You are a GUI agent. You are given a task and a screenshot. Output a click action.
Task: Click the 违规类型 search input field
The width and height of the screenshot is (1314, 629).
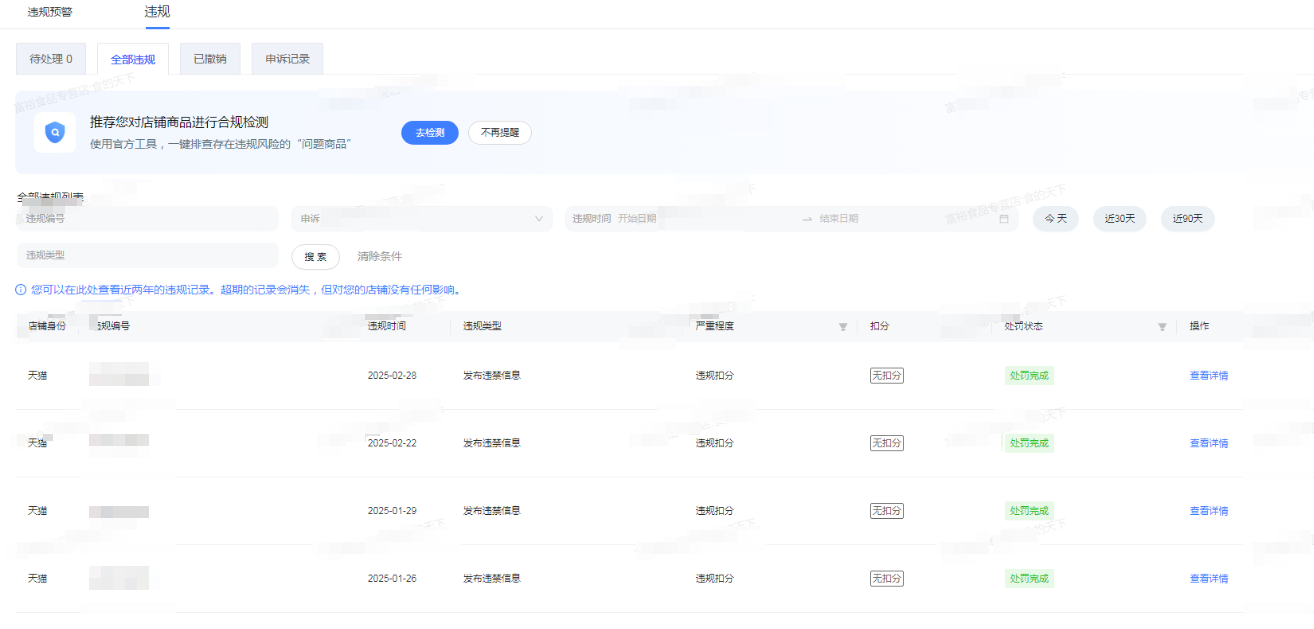tap(147, 256)
